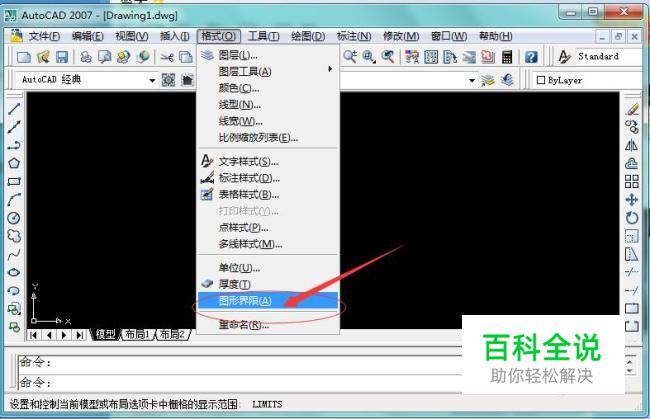650x419 pixels.
Task: Click the Help question mark icon
Action: 531,56
